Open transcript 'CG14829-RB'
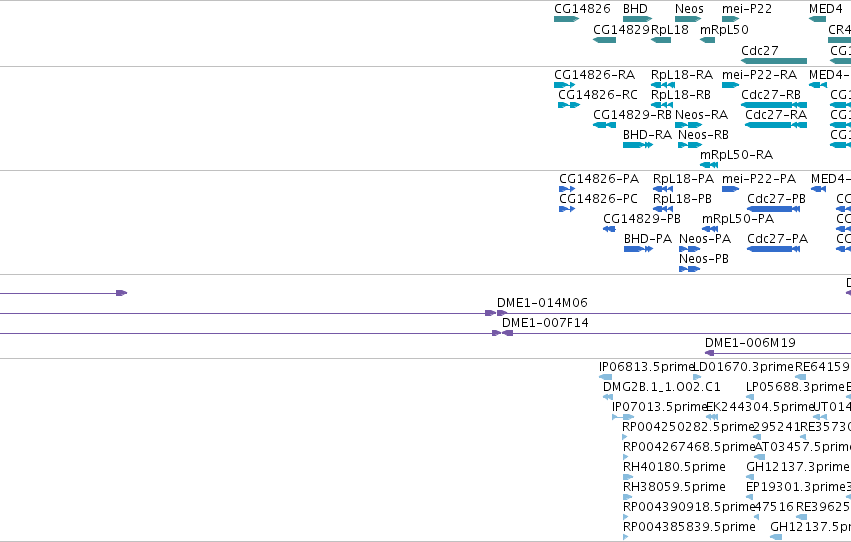 point(632,114)
